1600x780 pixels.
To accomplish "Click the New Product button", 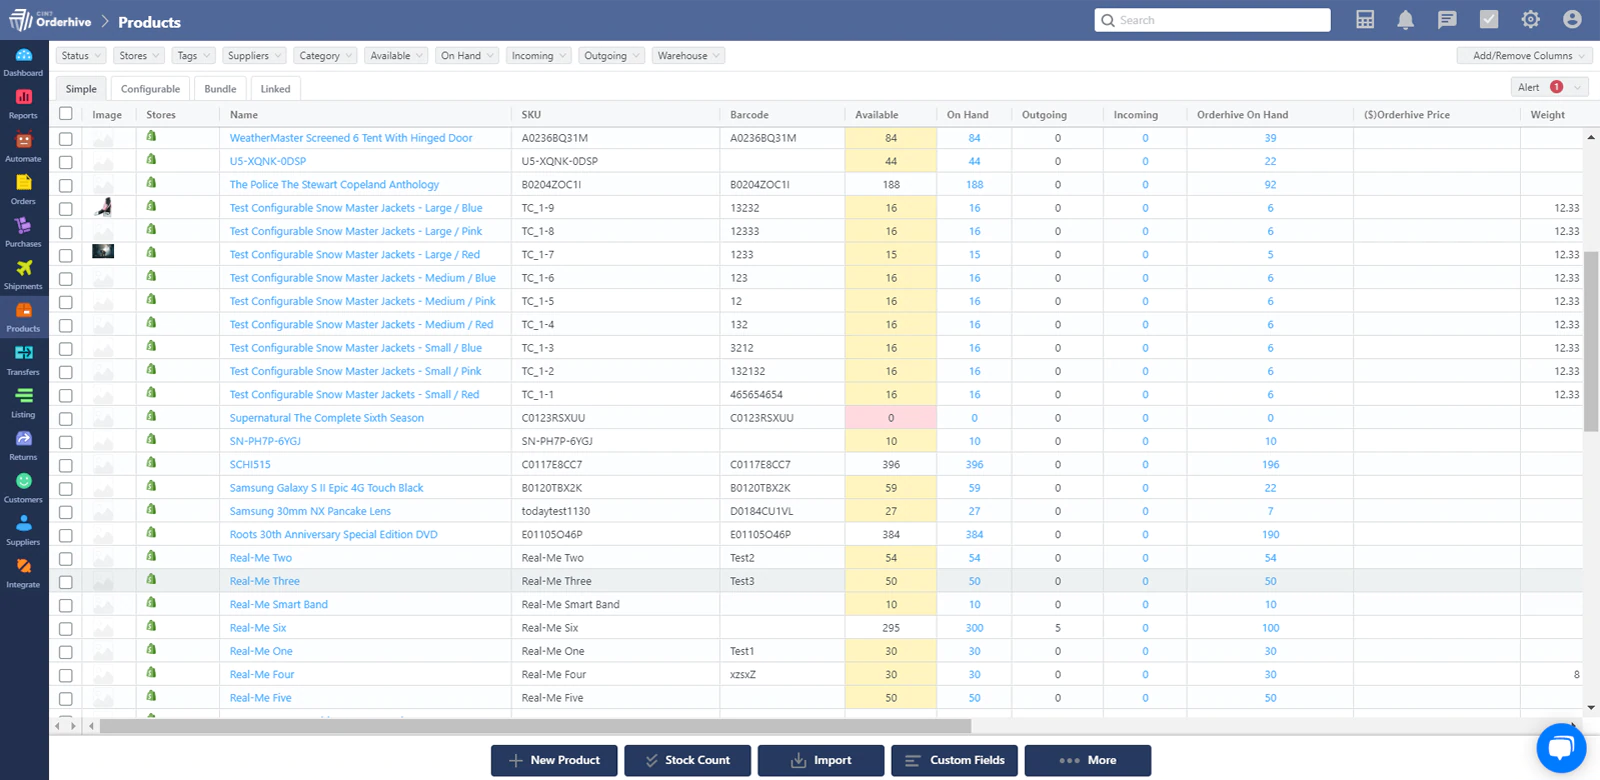I will point(554,760).
